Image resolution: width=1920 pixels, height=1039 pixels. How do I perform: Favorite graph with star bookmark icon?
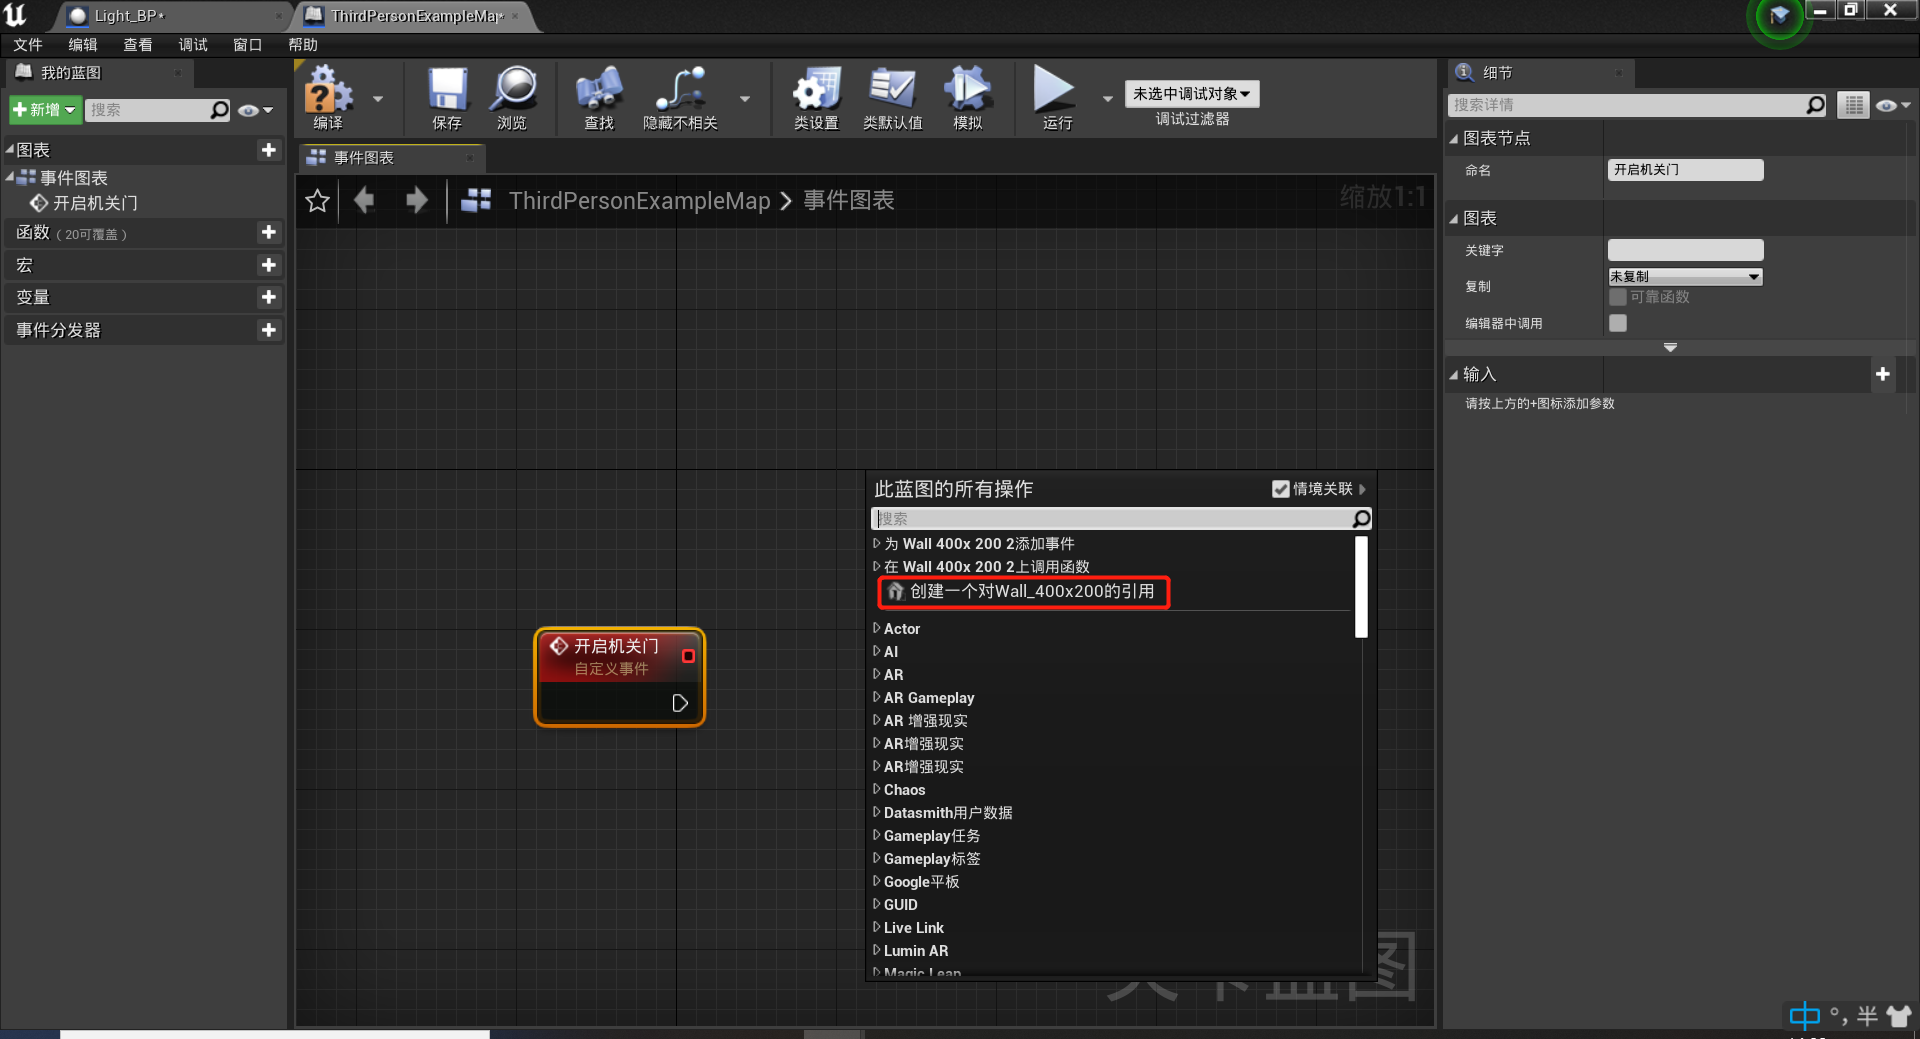318,201
